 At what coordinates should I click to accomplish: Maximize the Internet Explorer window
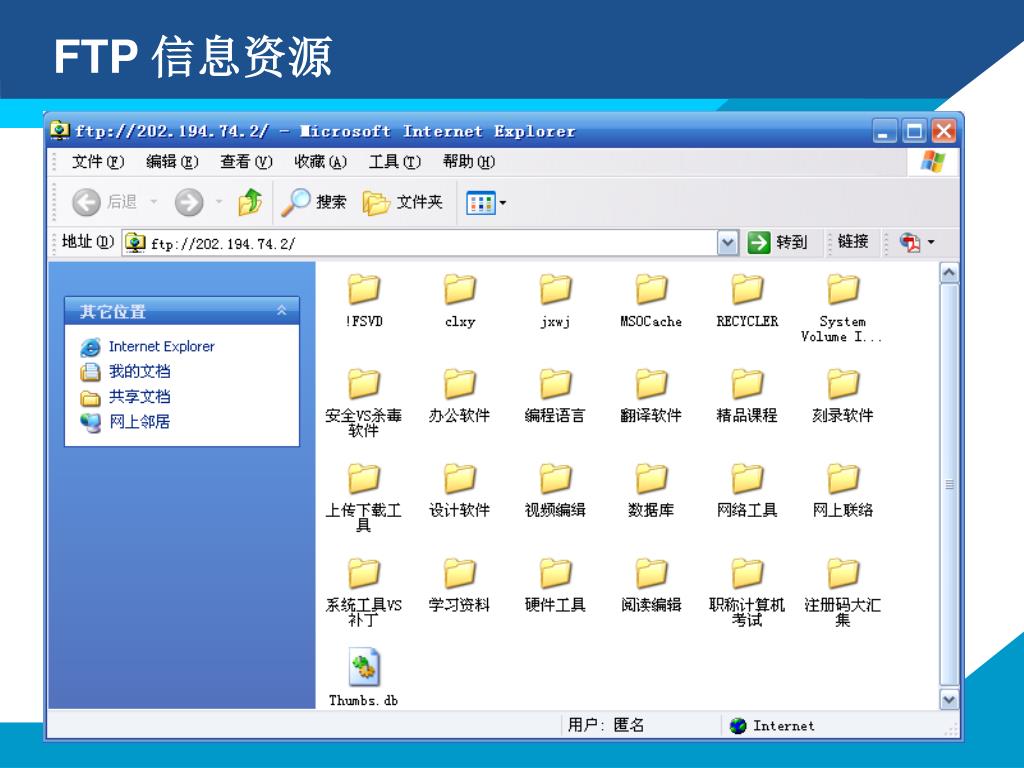914,131
